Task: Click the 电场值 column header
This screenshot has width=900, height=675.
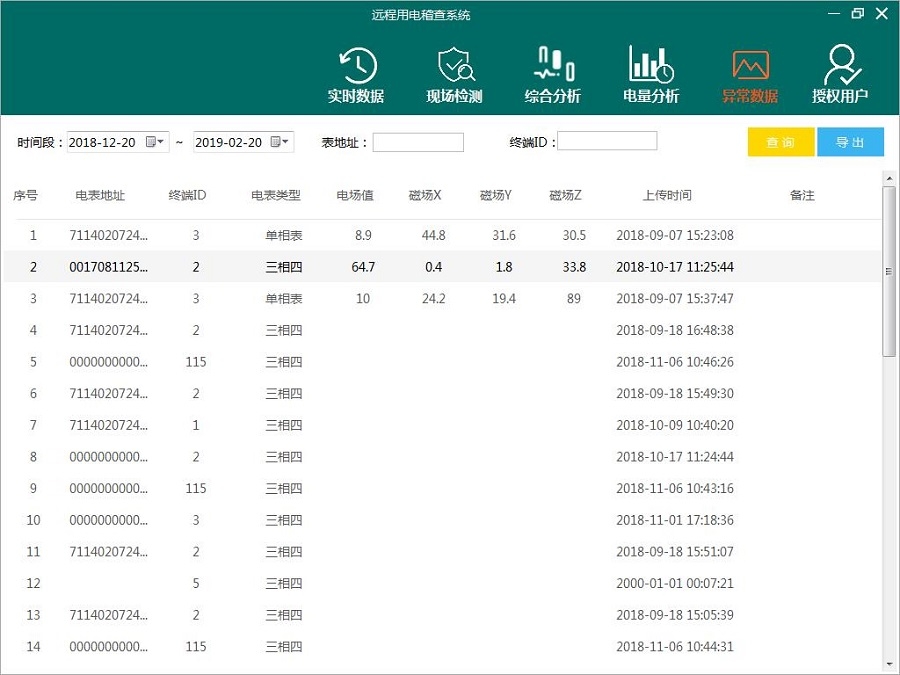Action: (x=355, y=195)
